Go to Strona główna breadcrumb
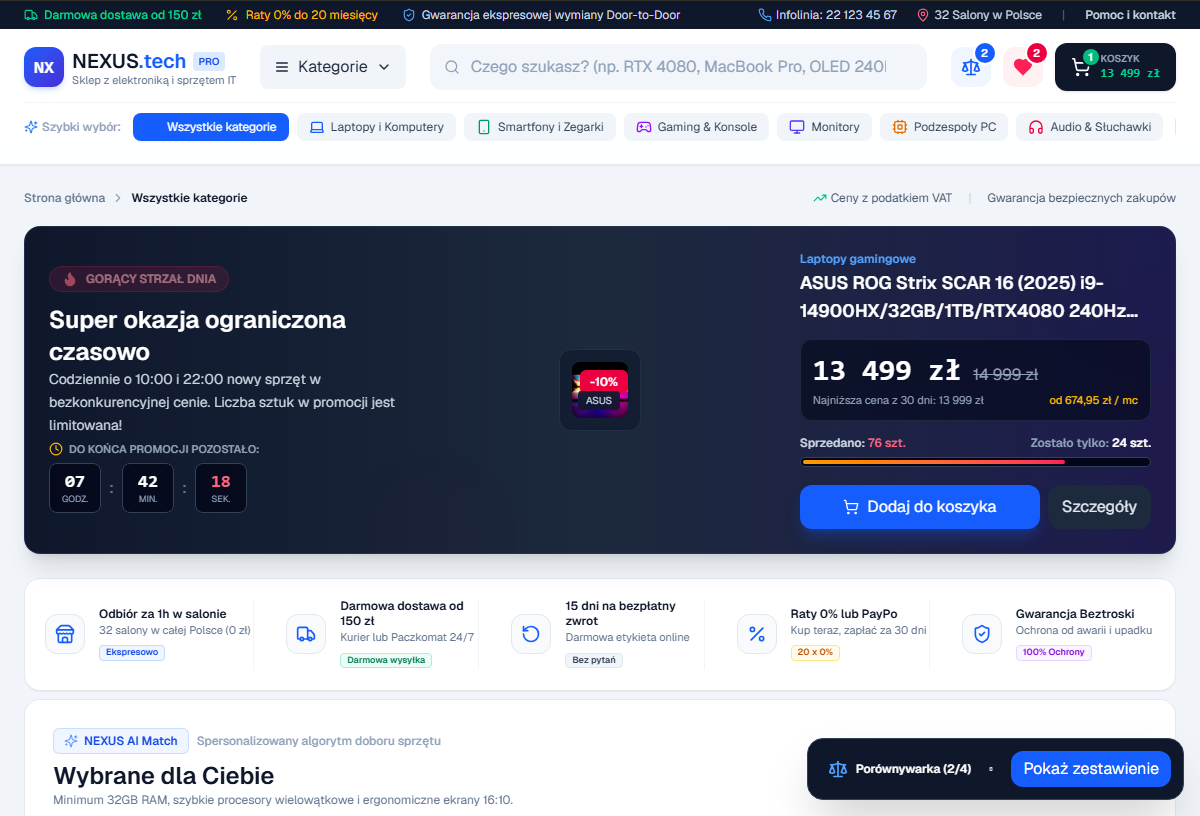Viewport: 1200px width, 816px height. 64,198
